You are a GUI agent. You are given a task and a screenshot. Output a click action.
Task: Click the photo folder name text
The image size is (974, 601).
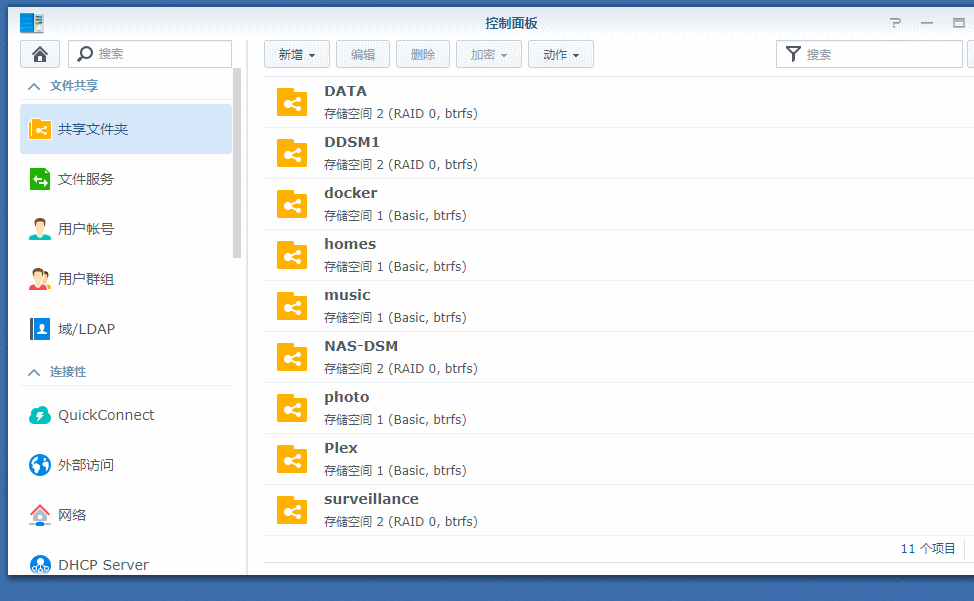click(347, 397)
